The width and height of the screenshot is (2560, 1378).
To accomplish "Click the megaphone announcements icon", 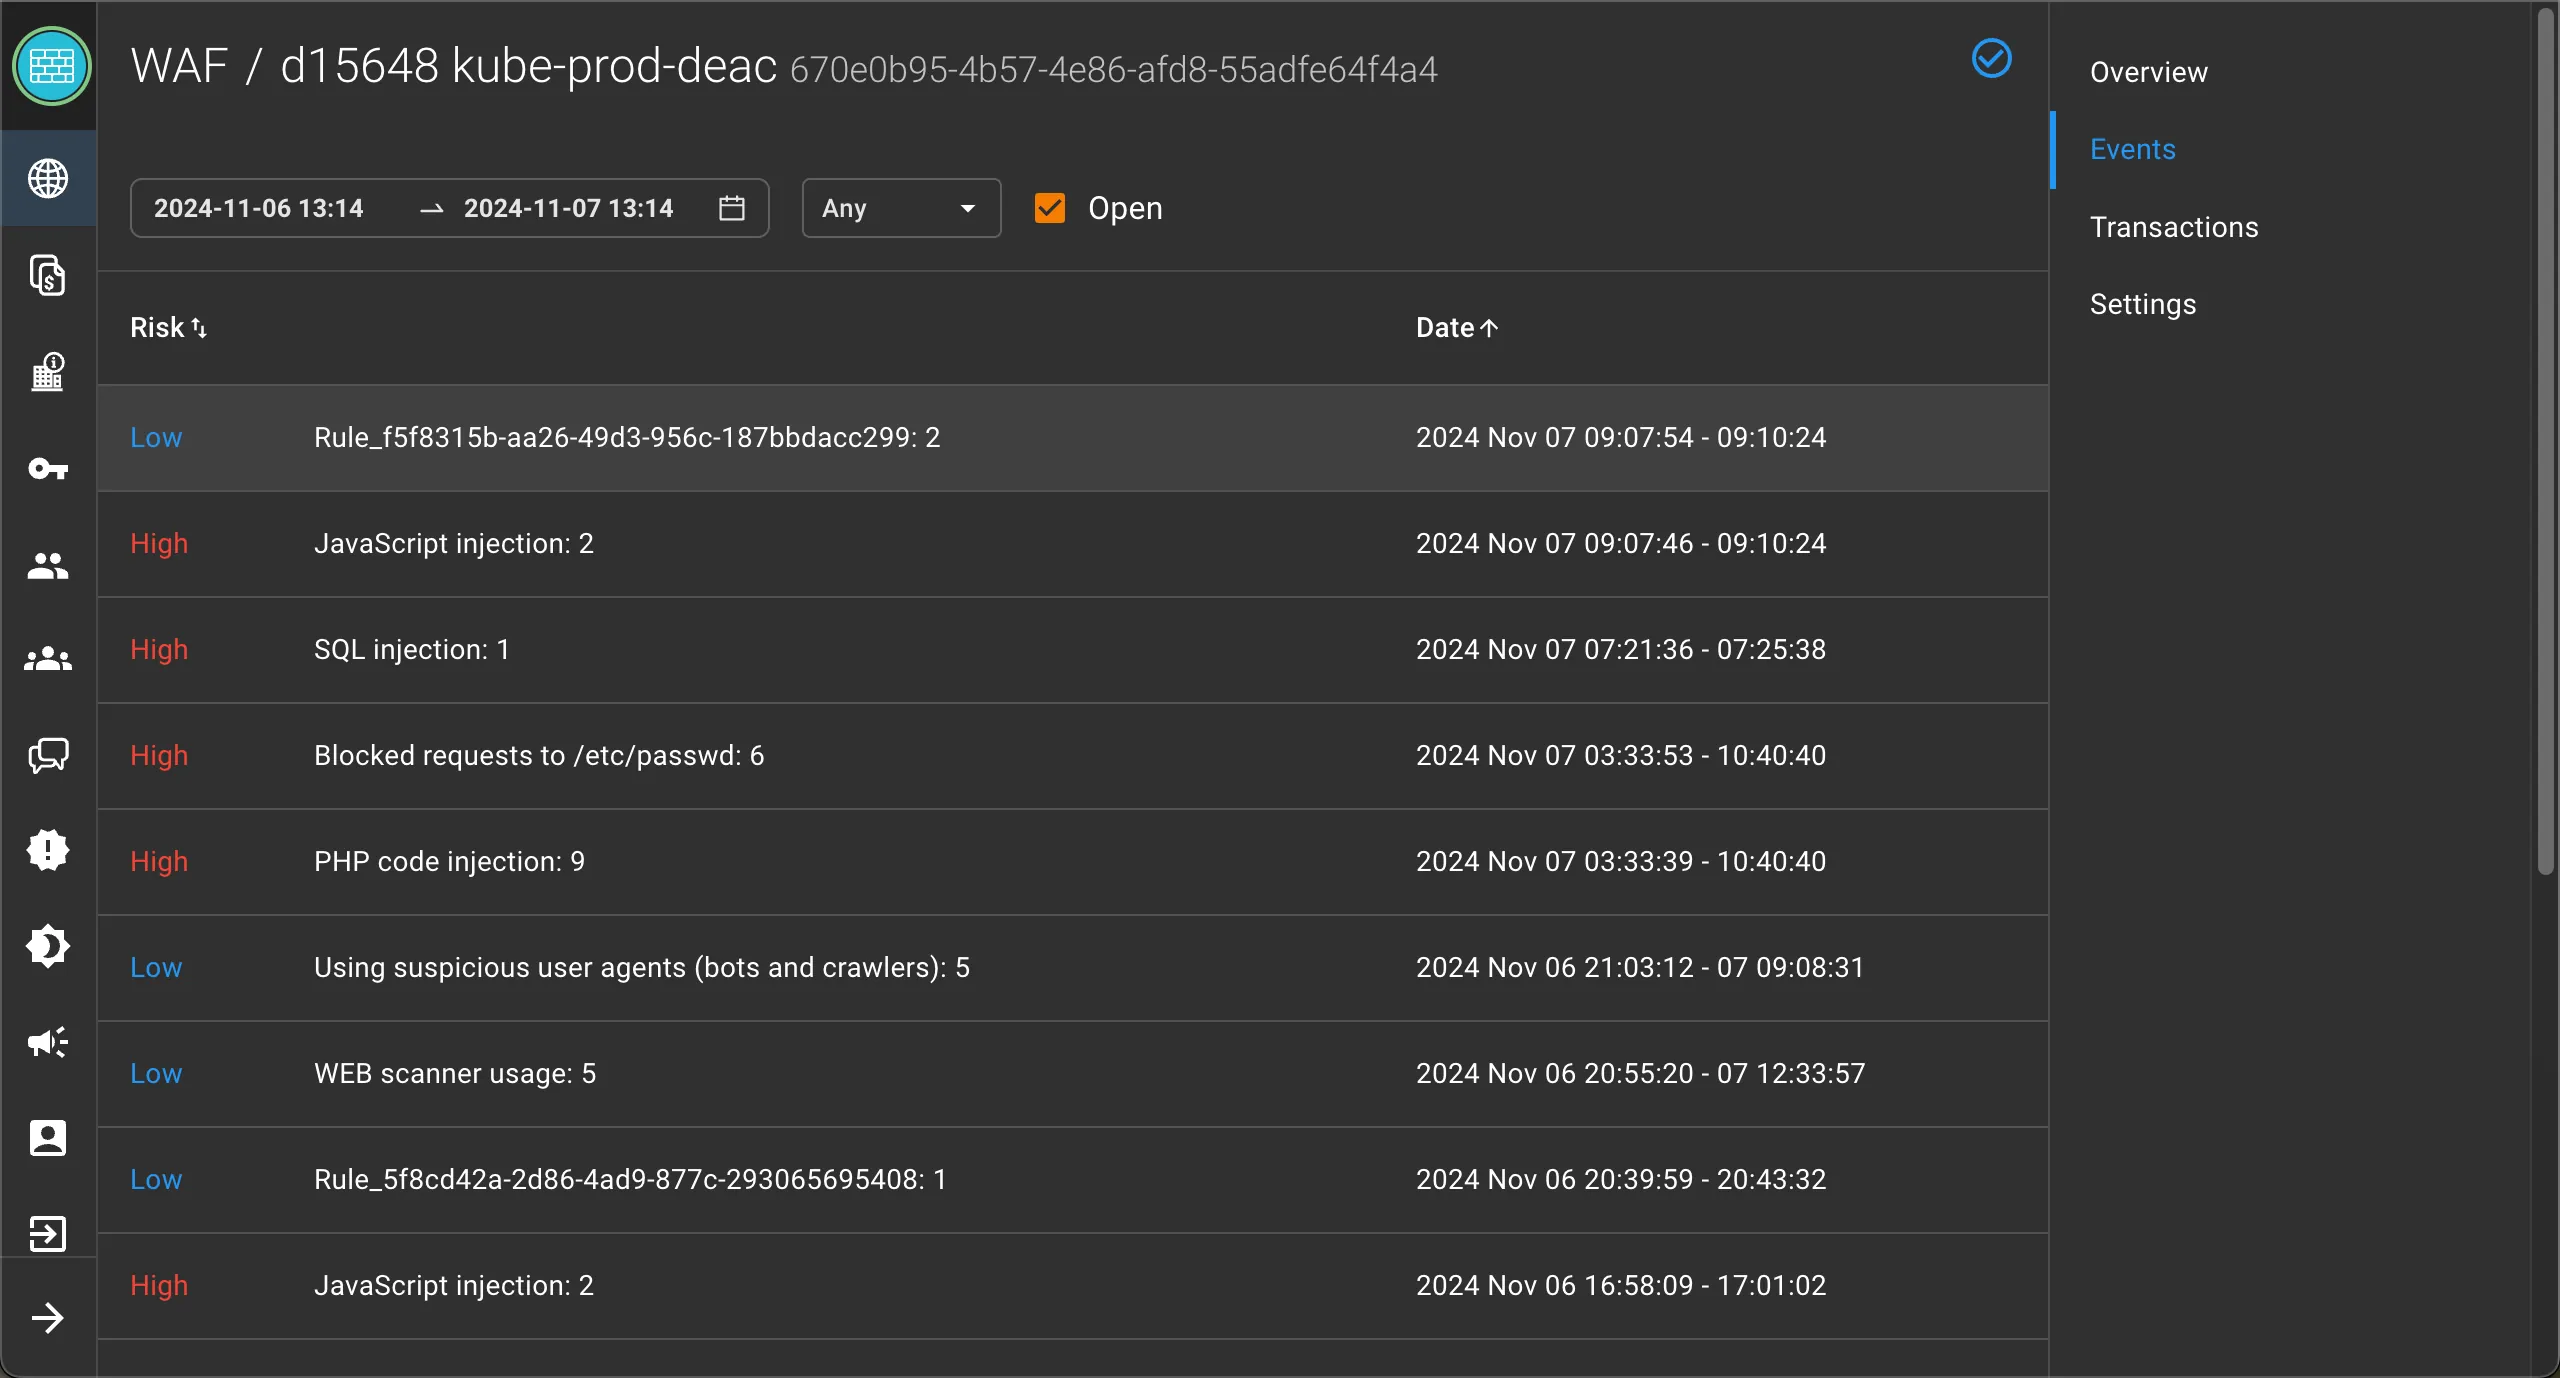I will click(x=48, y=1042).
